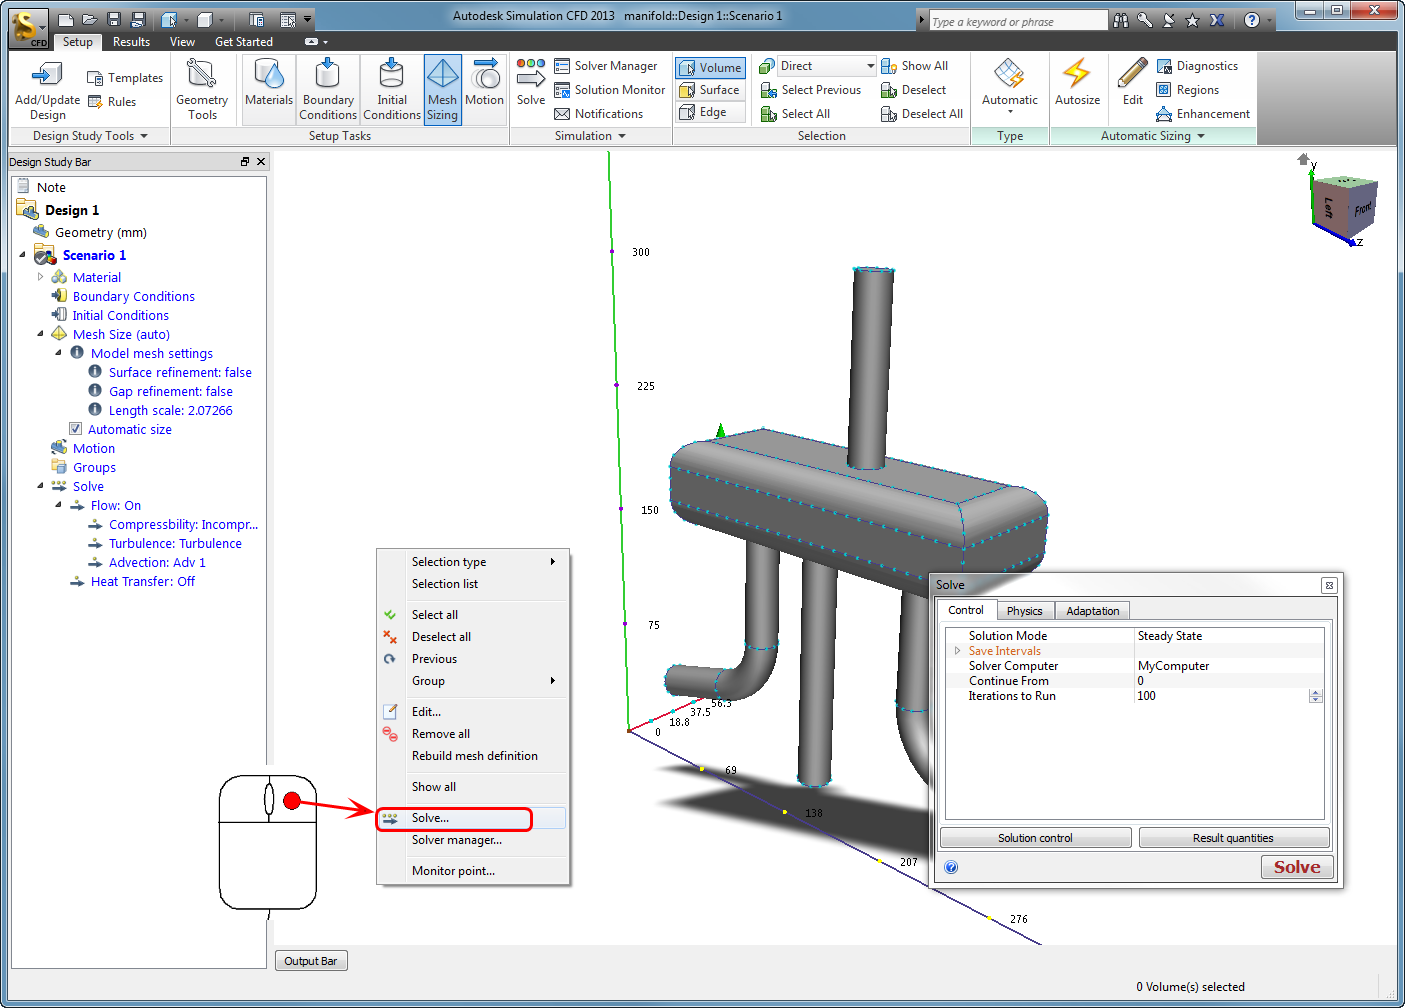1405x1008 pixels.
Task: Choose Rebuild mesh definition in context menu
Action: pyautogui.click(x=471, y=756)
